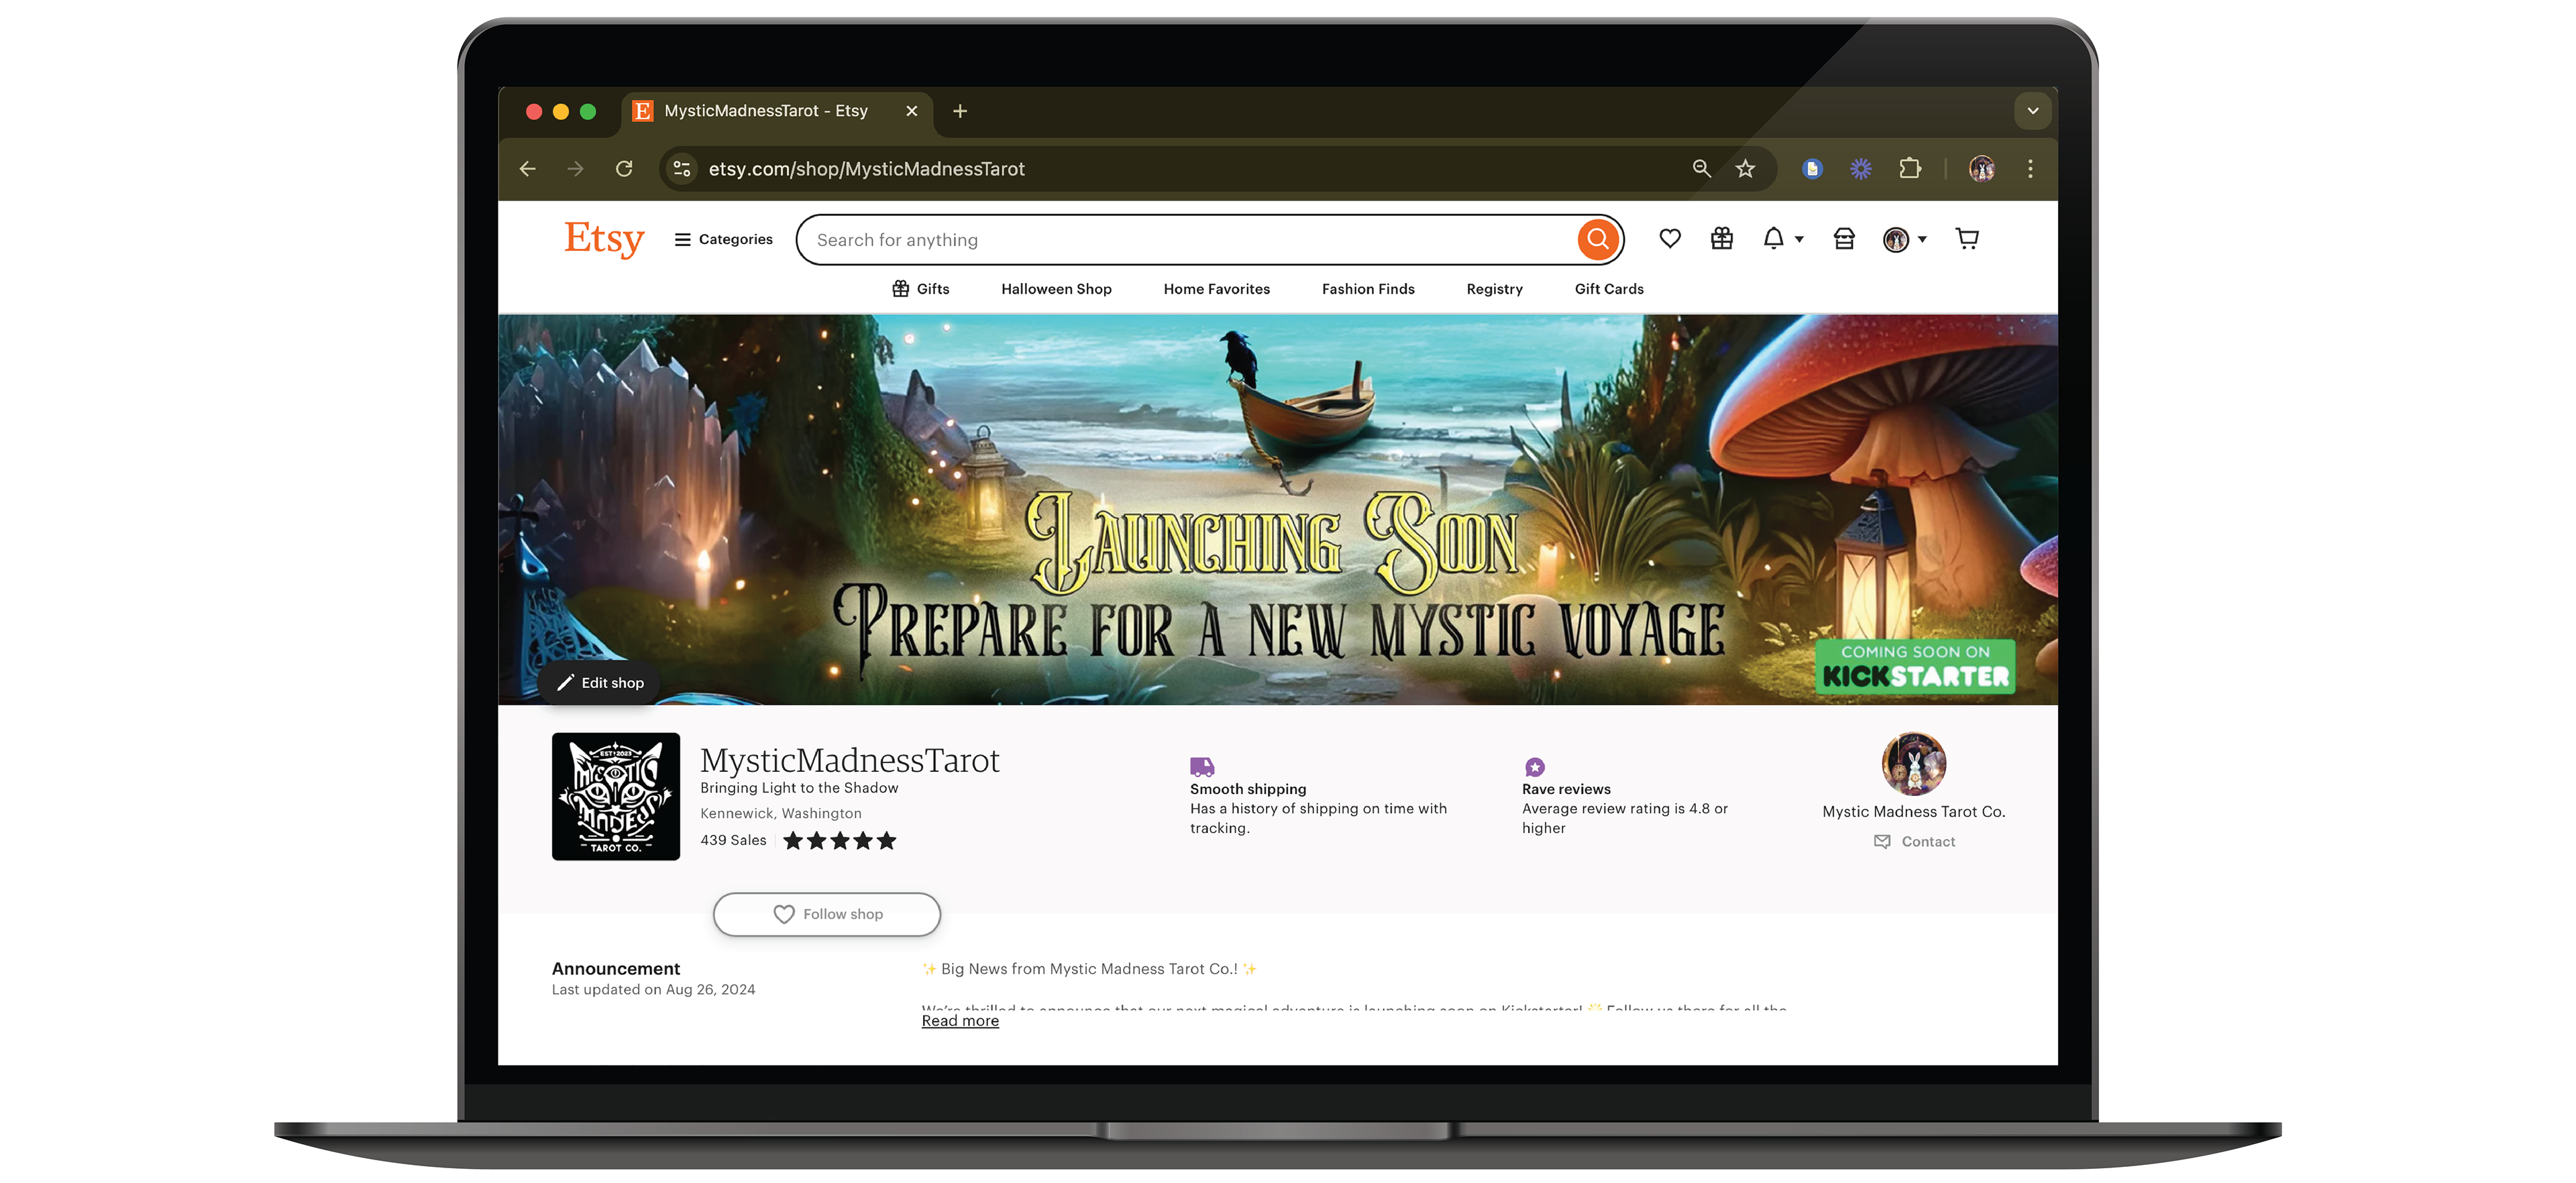Click the Rave reviews heading text
The image size is (2576, 1183).
point(1566,789)
